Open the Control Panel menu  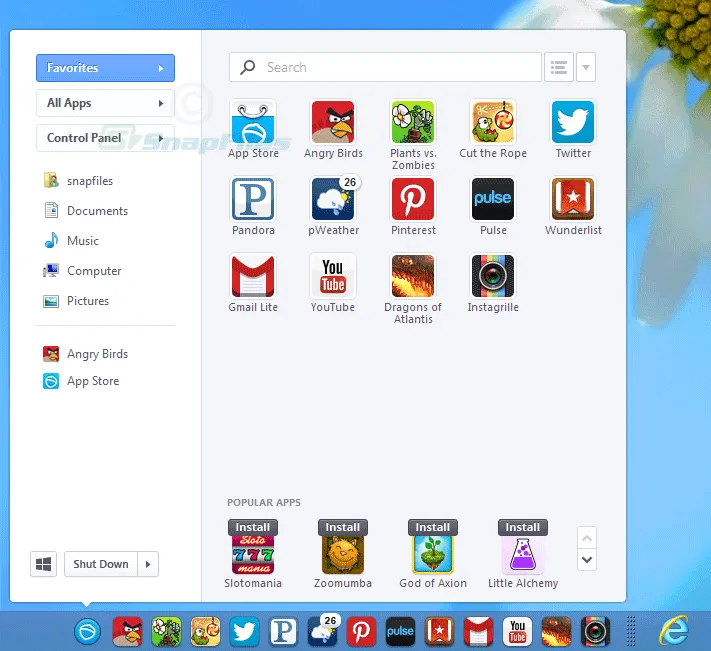(105, 138)
